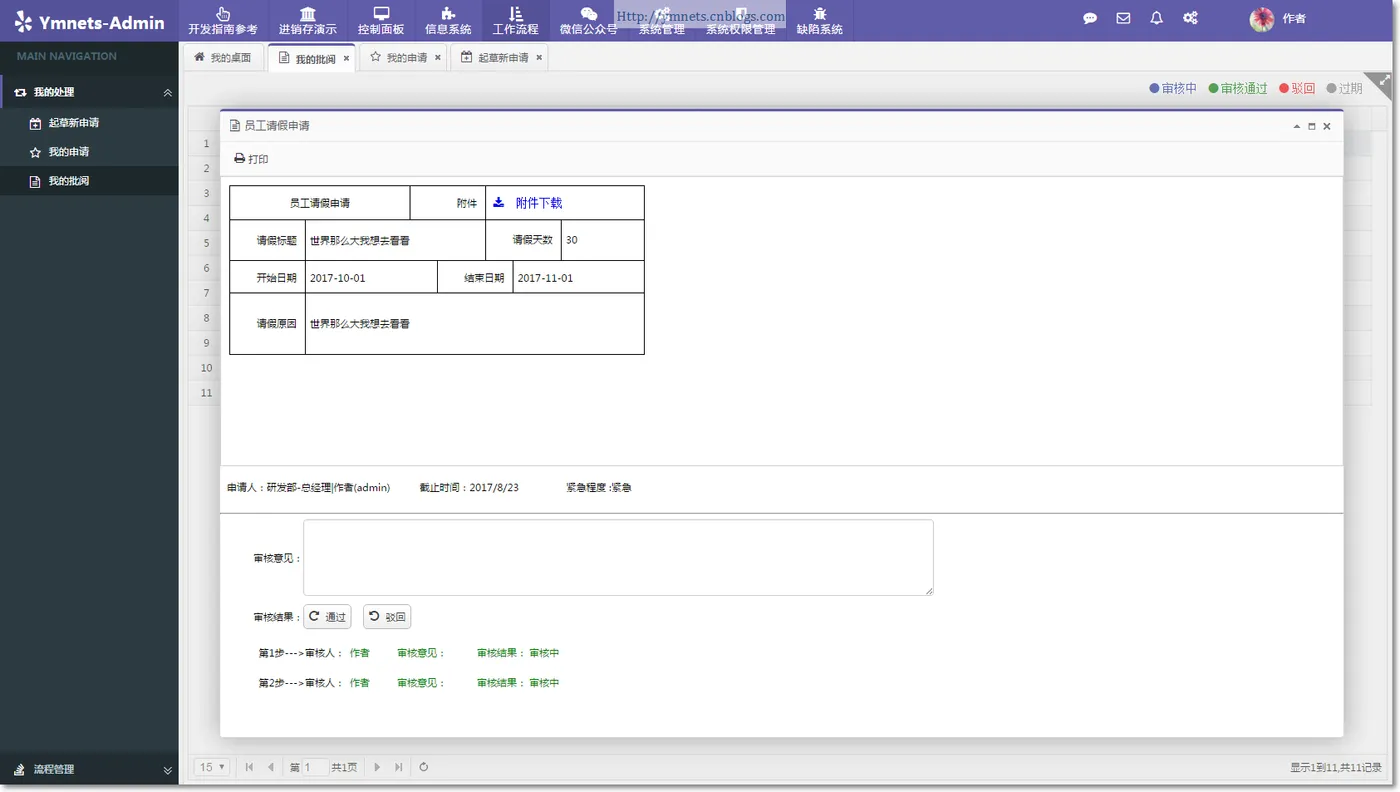1400x792 pixels.
Task: Click the 审核中 status legend
Action: tap(1173, 89)
